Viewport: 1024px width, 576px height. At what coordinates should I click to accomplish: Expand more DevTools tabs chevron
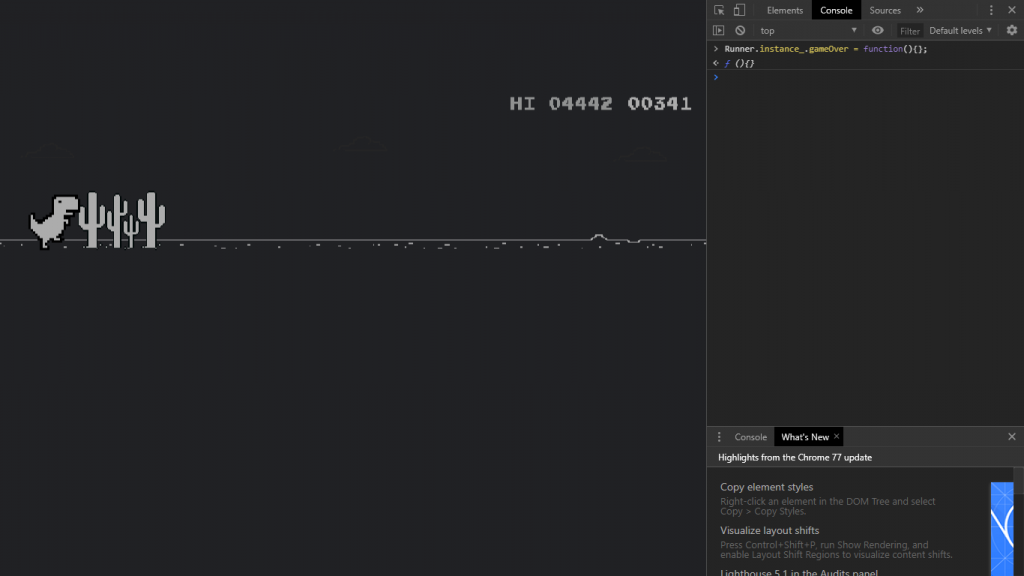(x=920, y=10)
